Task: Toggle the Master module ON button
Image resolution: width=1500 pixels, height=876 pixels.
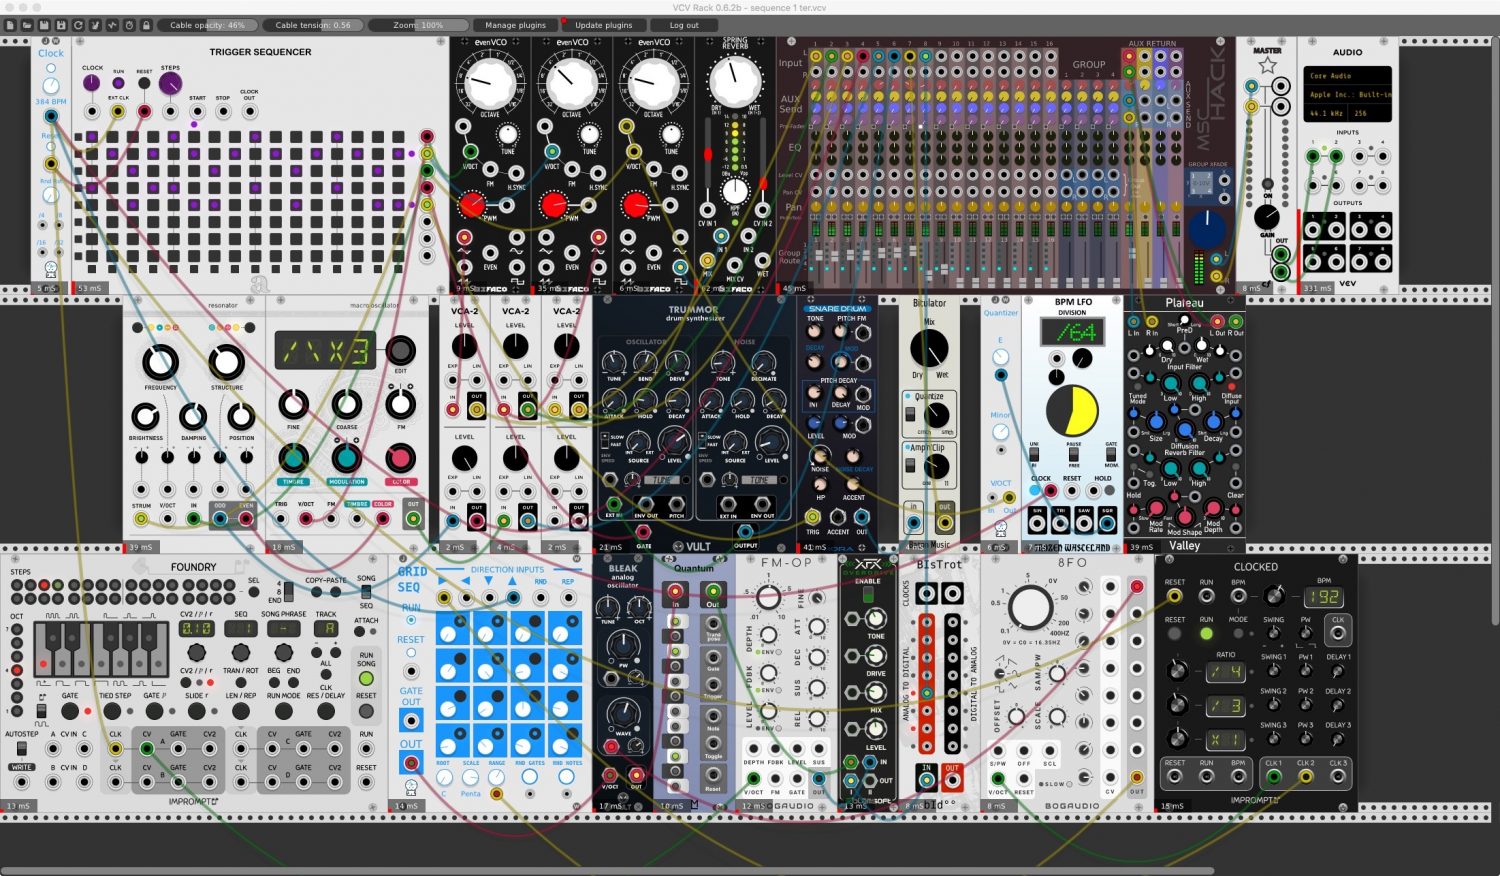Action: click(1267, 183)
